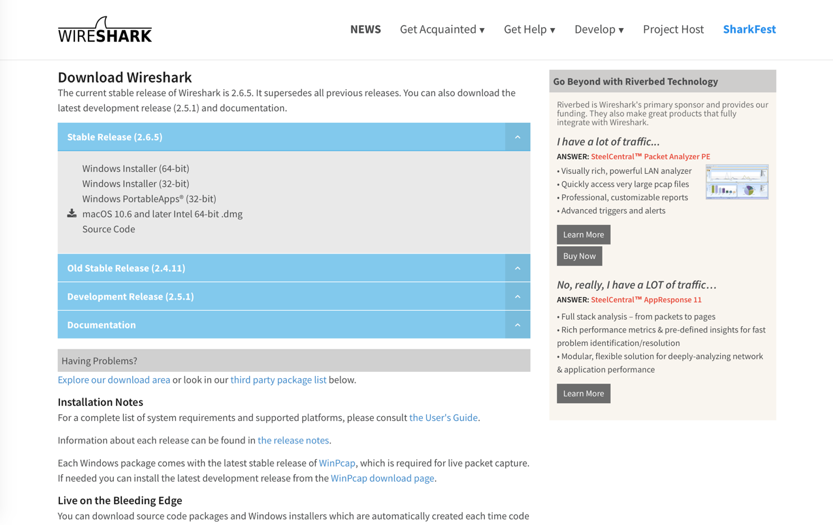Click 'Full stack analysis – from packets to pages'
The image size is (833, 525).
636,317
